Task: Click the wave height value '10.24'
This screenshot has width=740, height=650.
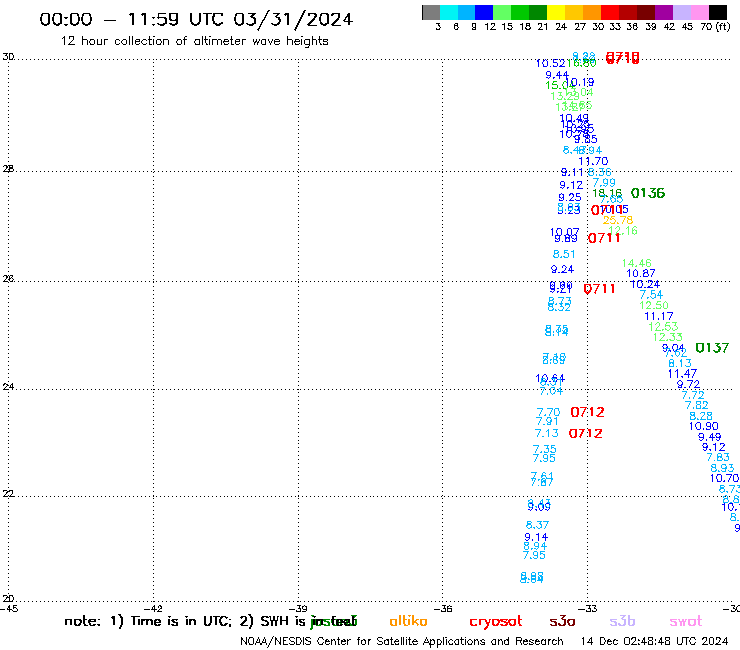Action: click(645, 284)
